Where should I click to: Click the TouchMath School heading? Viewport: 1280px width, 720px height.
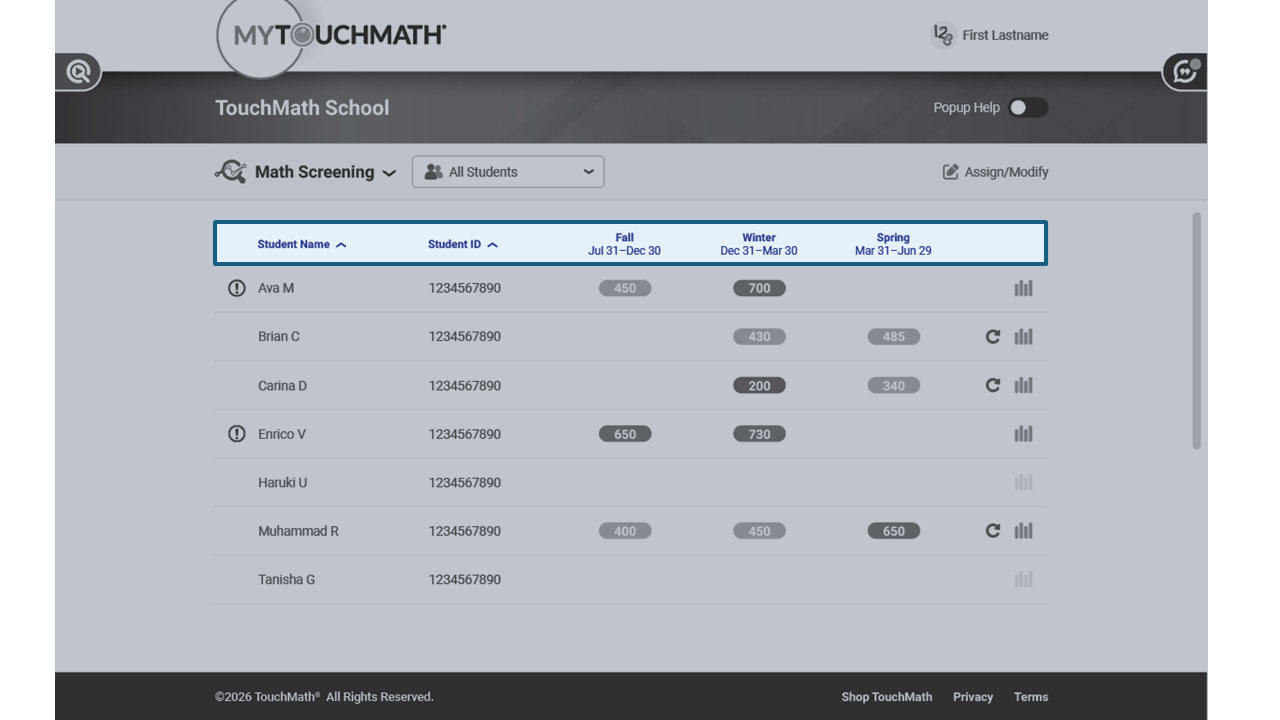(x=302, y=108)
